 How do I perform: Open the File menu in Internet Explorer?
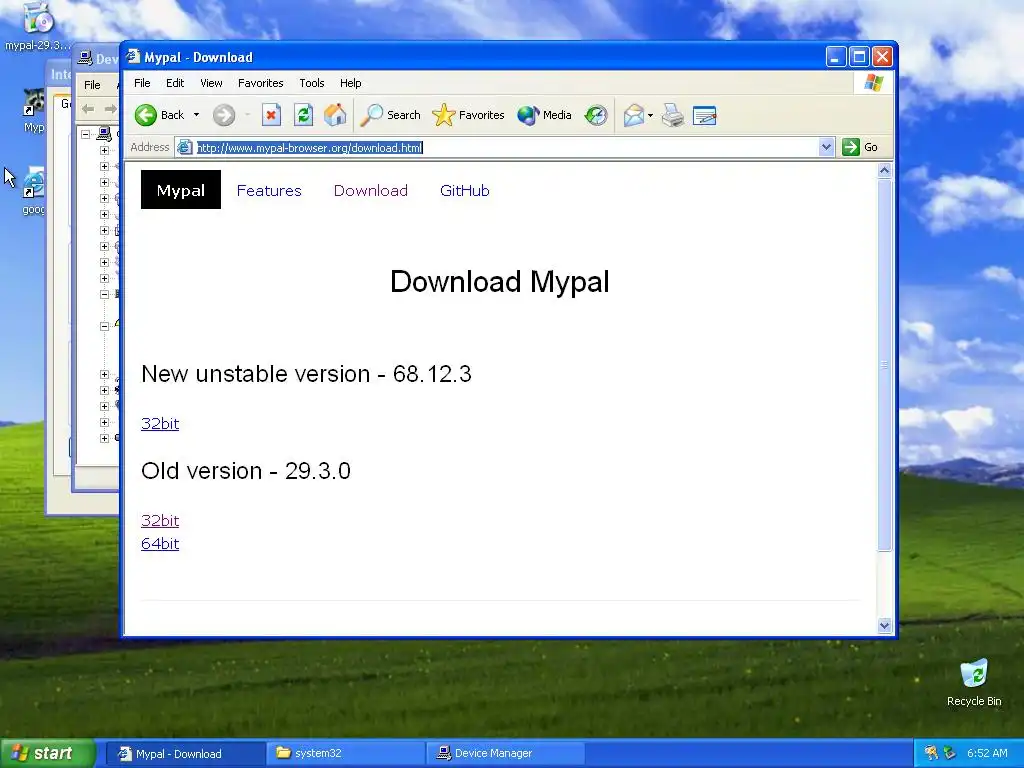142,83
